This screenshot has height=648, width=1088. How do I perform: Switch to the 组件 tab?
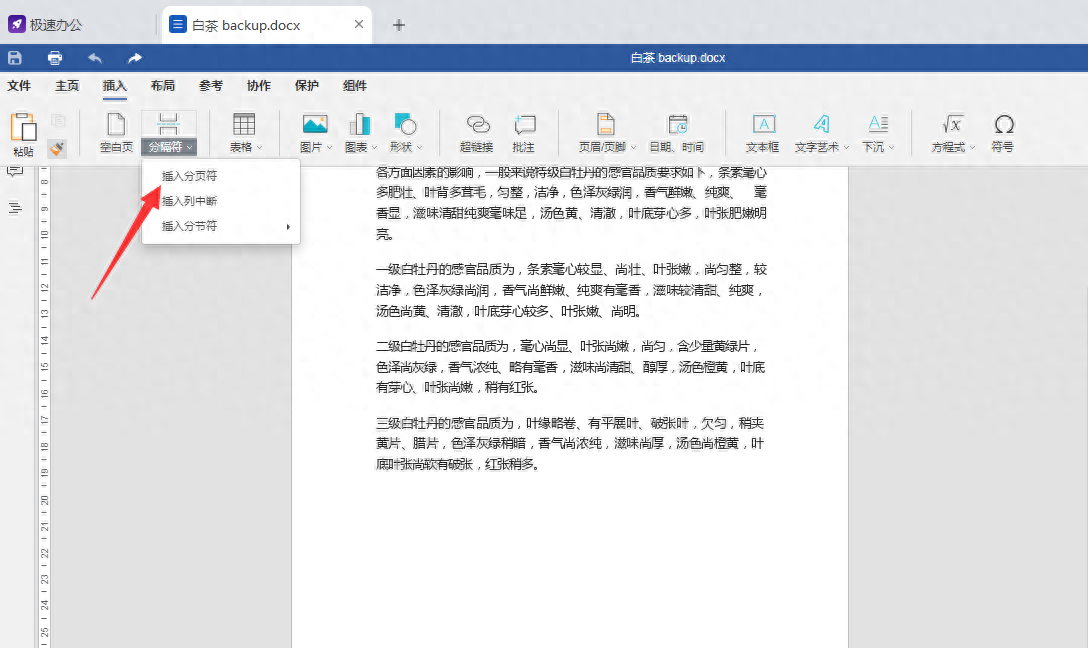click(x=355, y=86)
